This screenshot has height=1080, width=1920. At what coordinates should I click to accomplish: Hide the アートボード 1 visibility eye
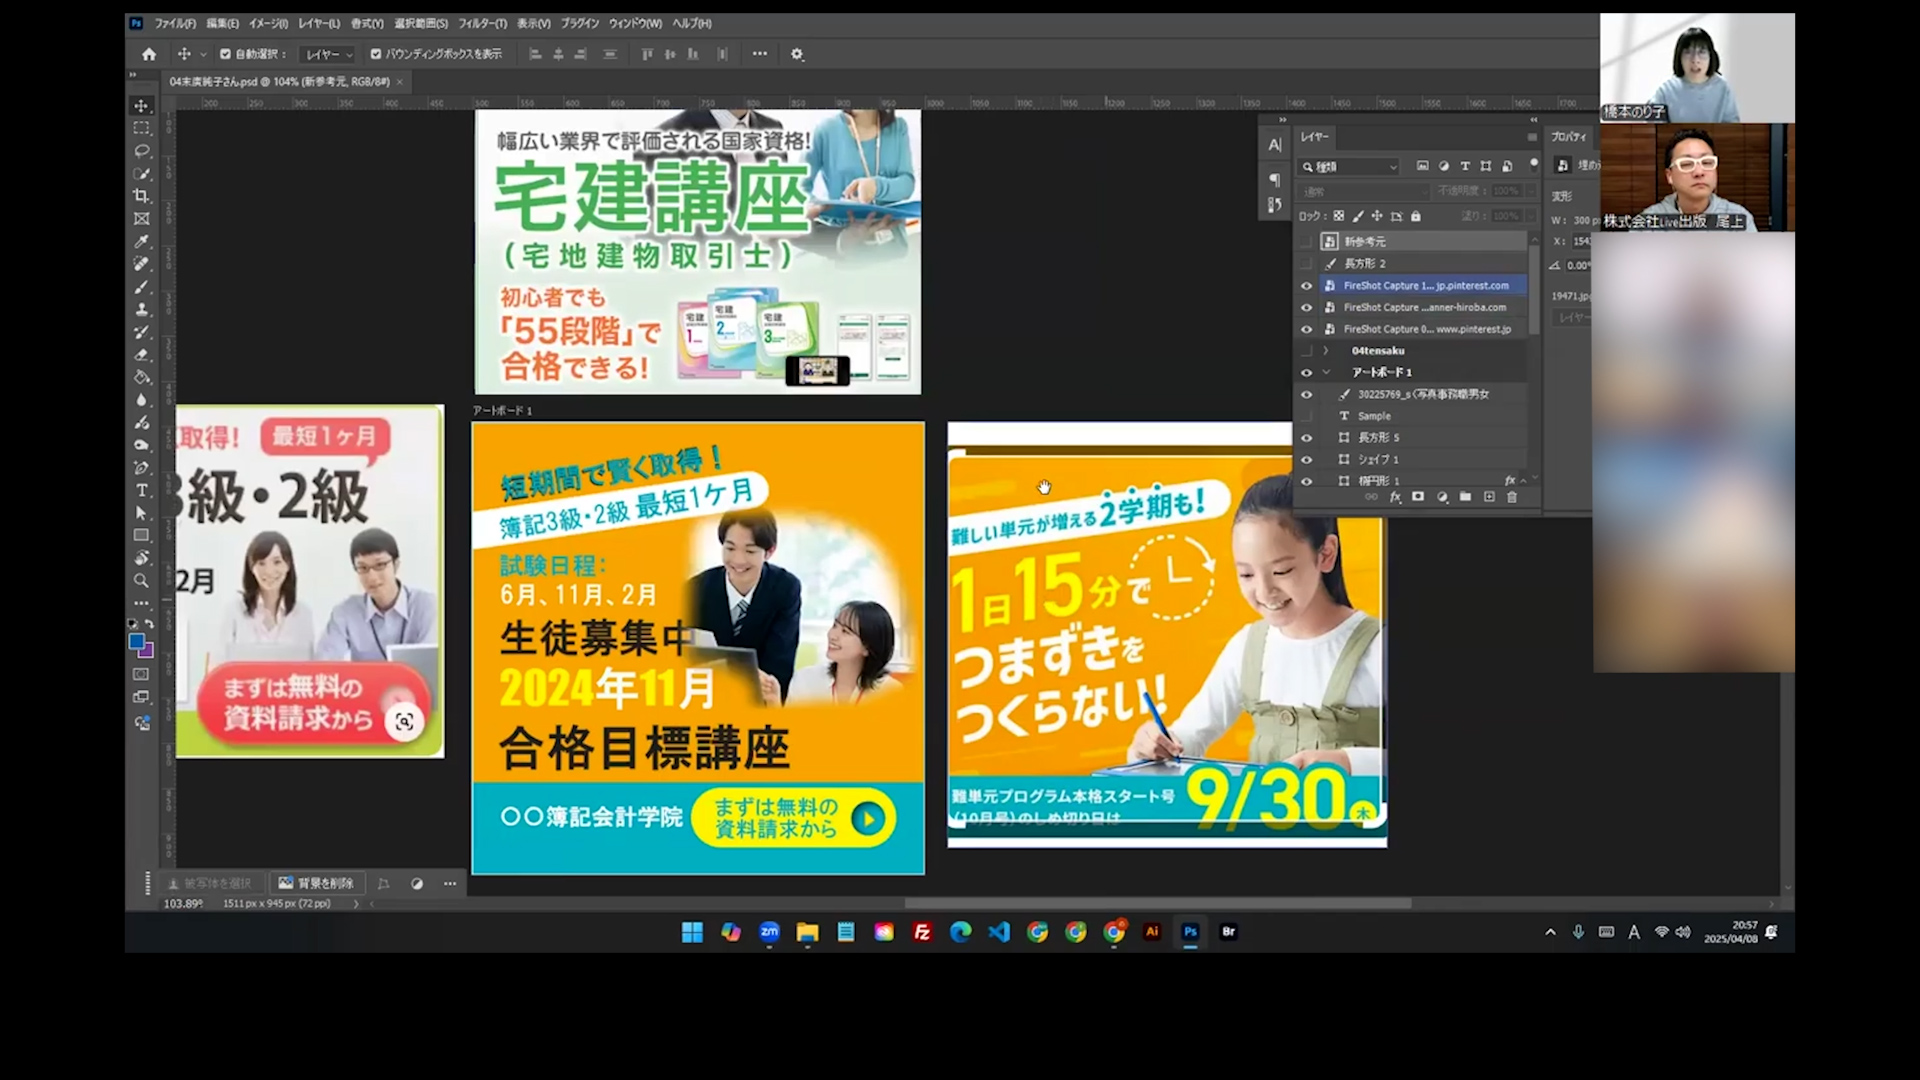1306,372
